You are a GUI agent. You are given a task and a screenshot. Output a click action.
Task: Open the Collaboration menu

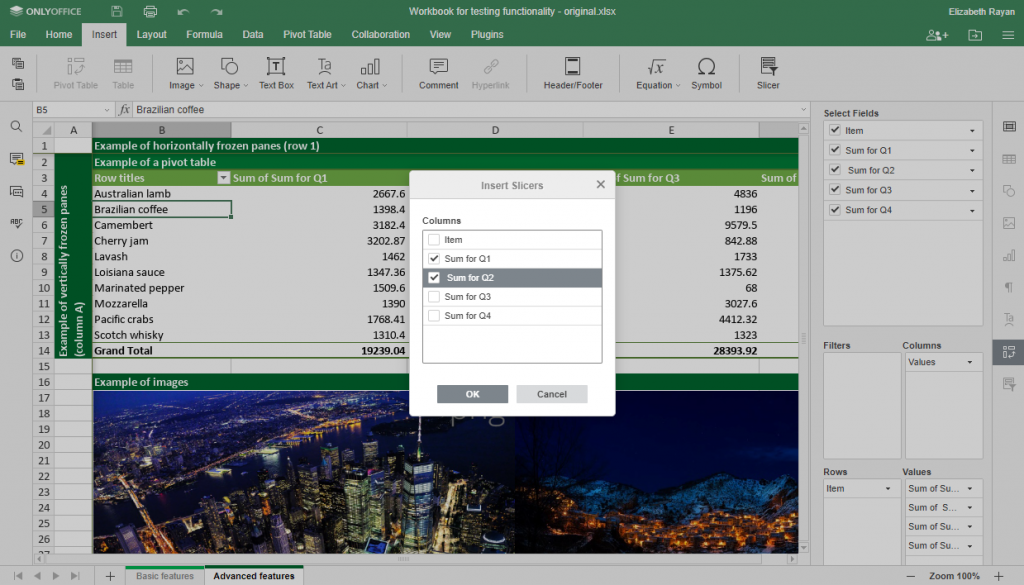380,33
